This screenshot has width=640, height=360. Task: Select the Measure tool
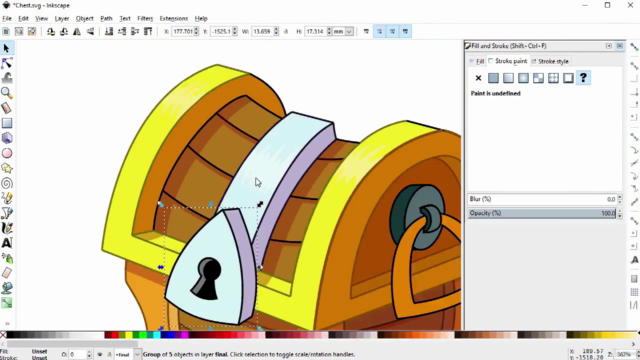coord(7,108)
